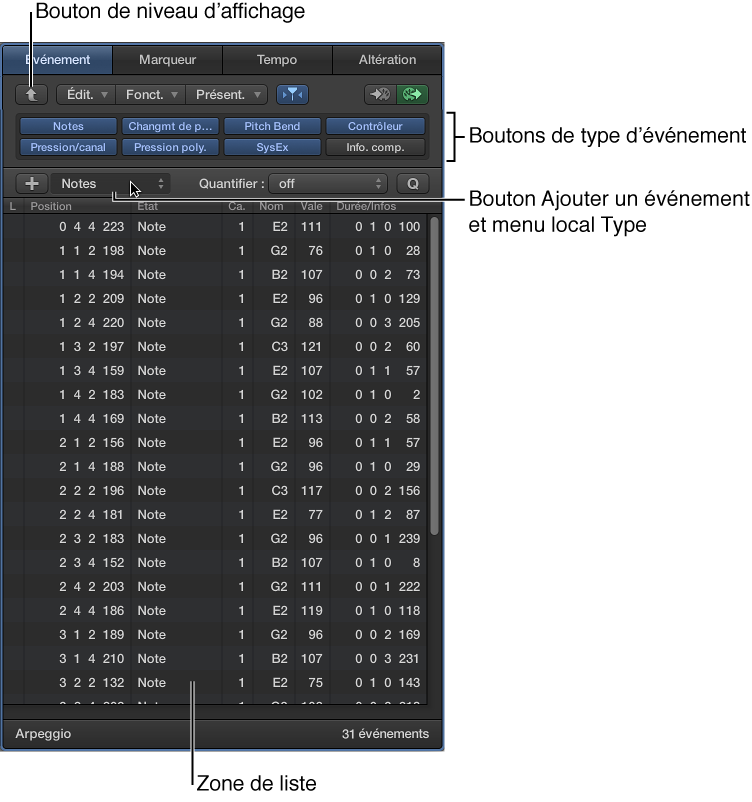Screen dimensions: 752x802
Task: Click the L column header
Action: pyautogui.click(x=13, y=206)
